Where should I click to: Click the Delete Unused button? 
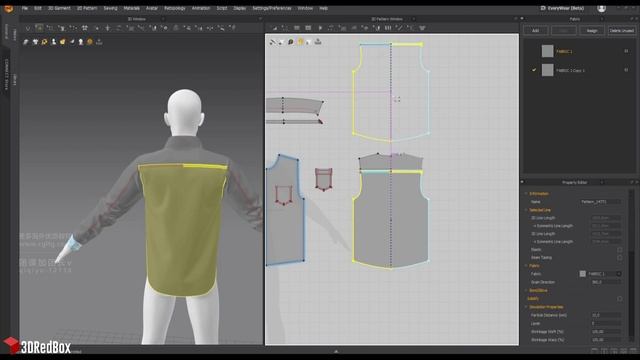coord(622,31)
